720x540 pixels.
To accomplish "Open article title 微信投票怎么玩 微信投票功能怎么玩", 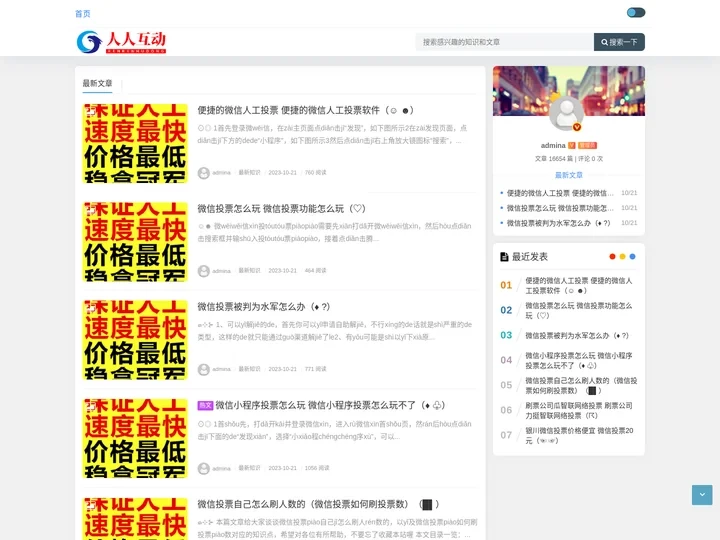I will click(x=281, y=208).
